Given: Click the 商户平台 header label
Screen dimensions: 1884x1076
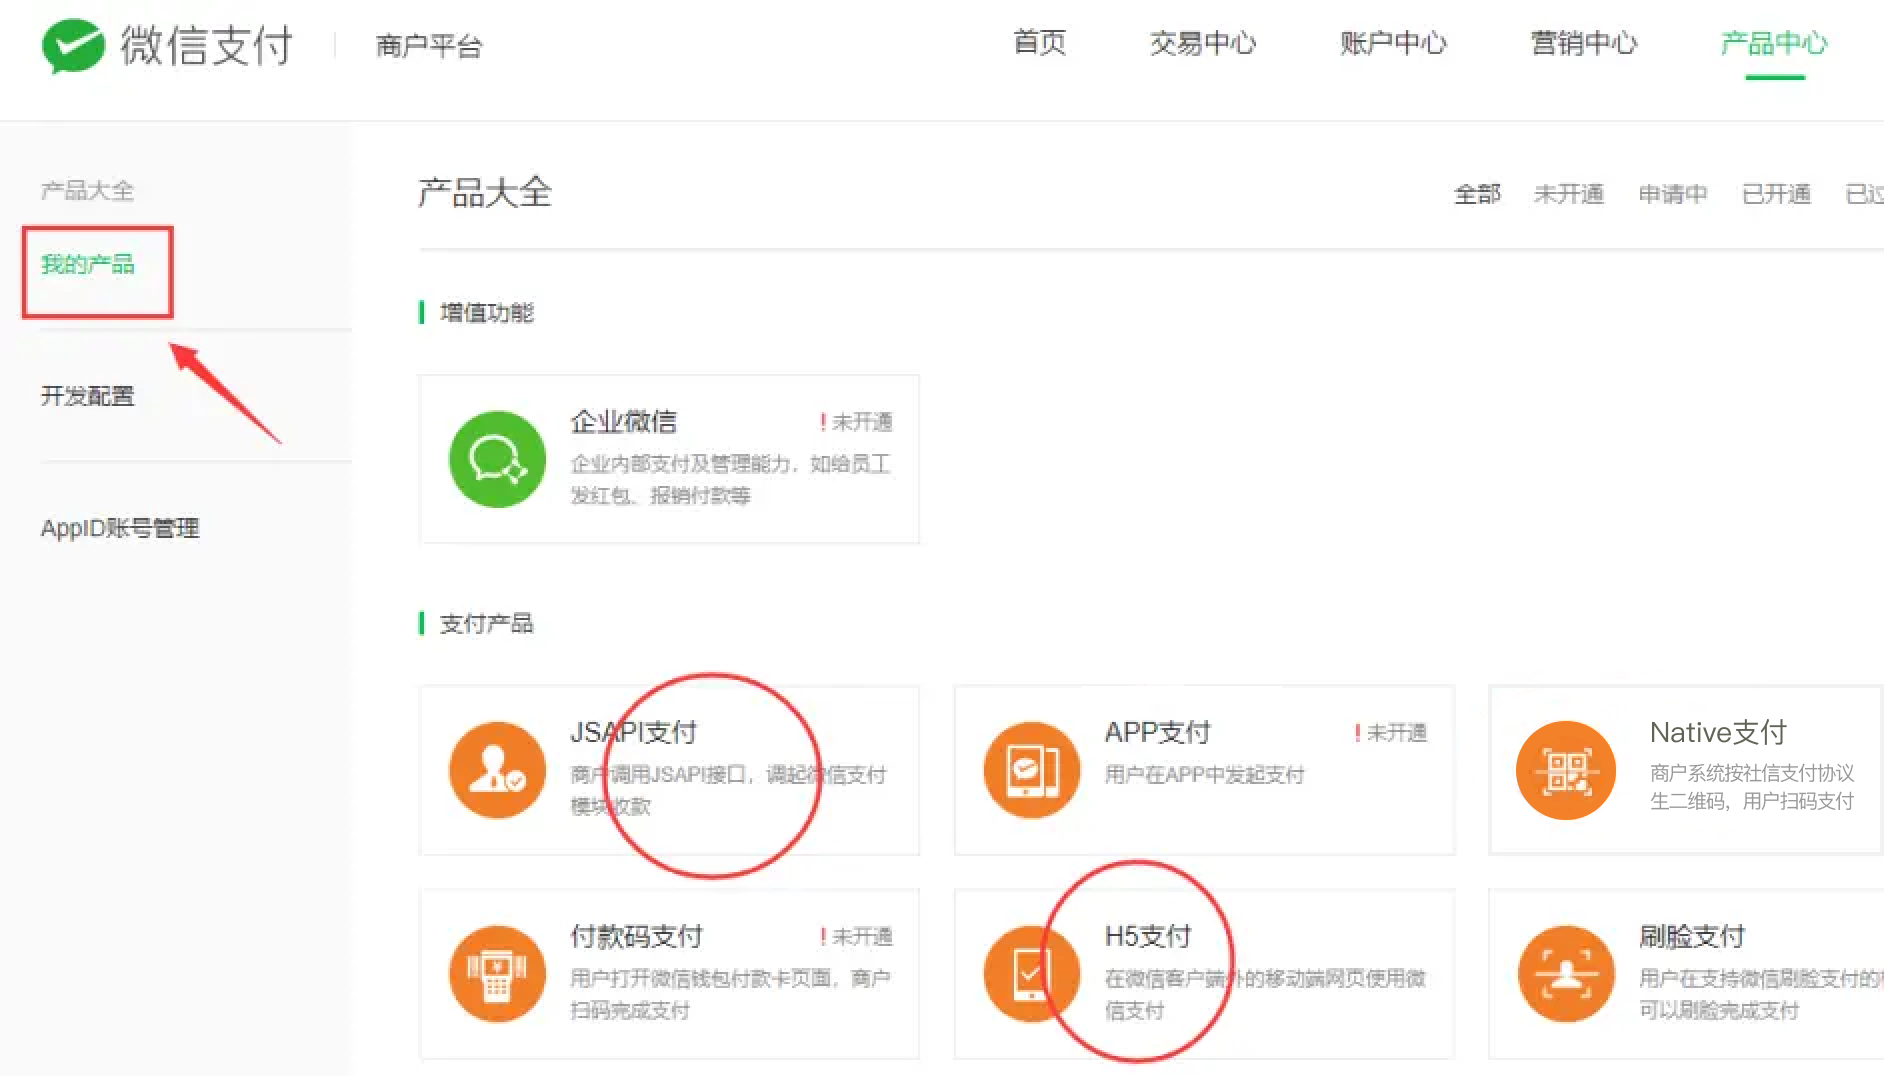Looking at the screenshot, I should [429, 46].
